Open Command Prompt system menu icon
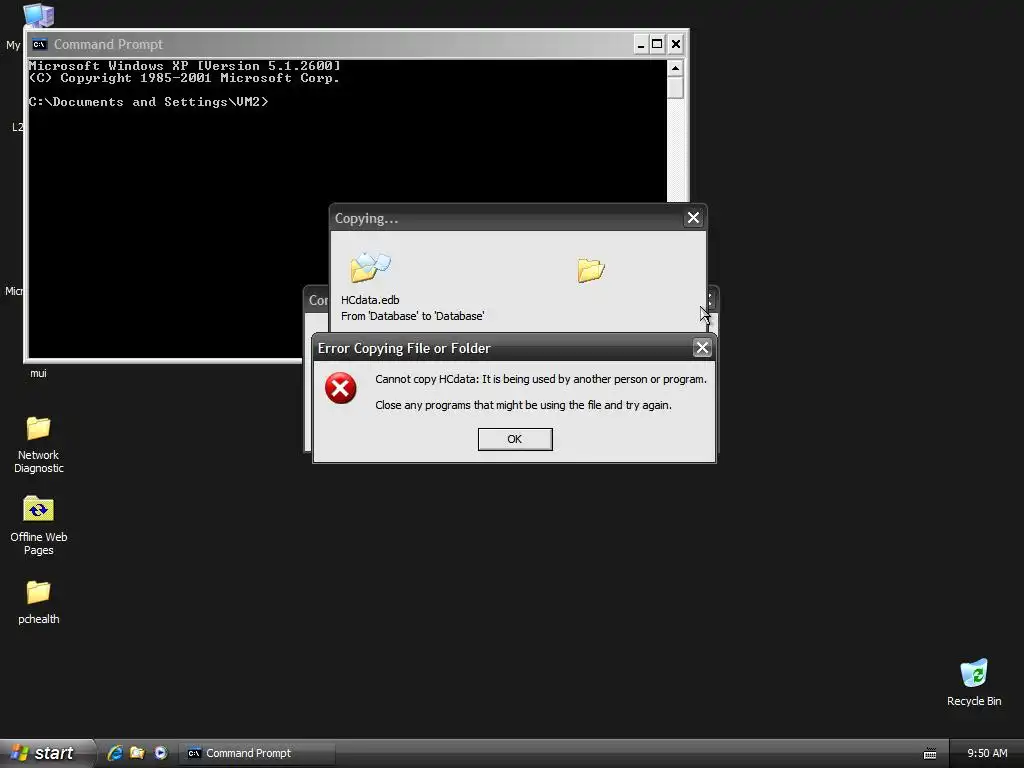Screen dimensions: 1024x768 (39, 44)
